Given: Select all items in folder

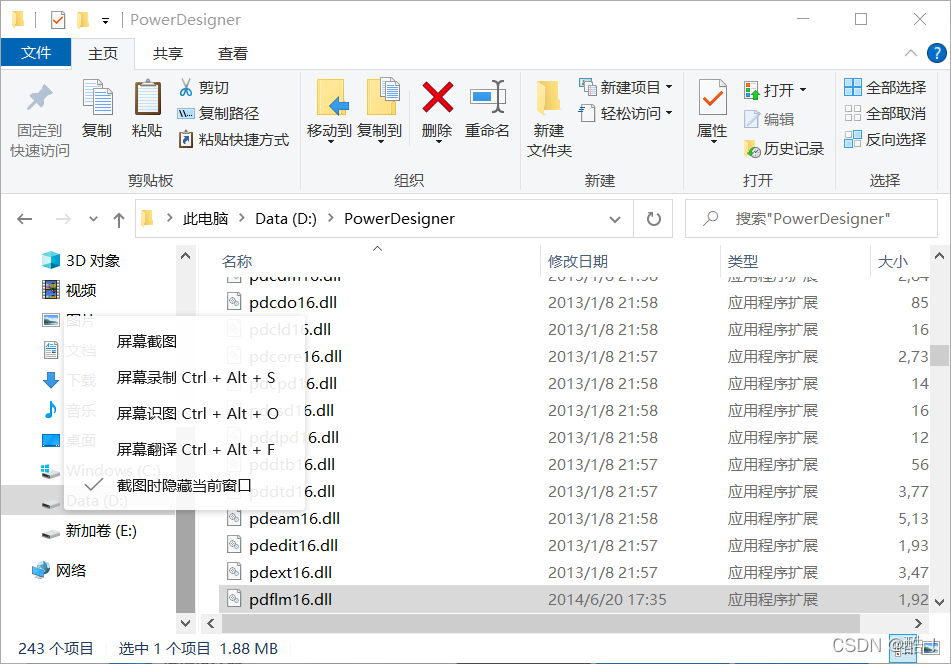Looking at the screenshot, I should click(885, 87).
